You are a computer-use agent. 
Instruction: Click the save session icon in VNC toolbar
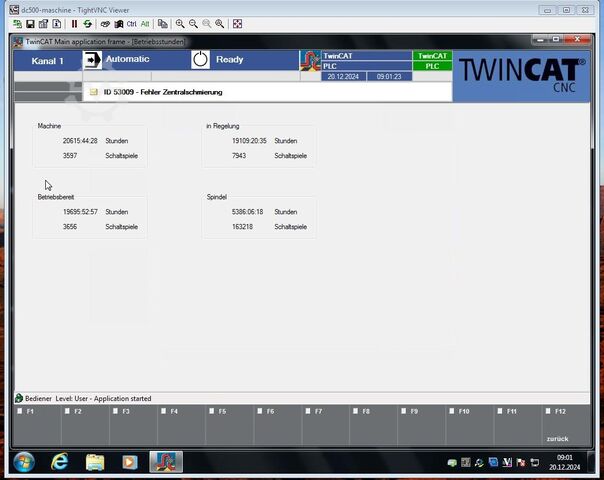[30, 23]
